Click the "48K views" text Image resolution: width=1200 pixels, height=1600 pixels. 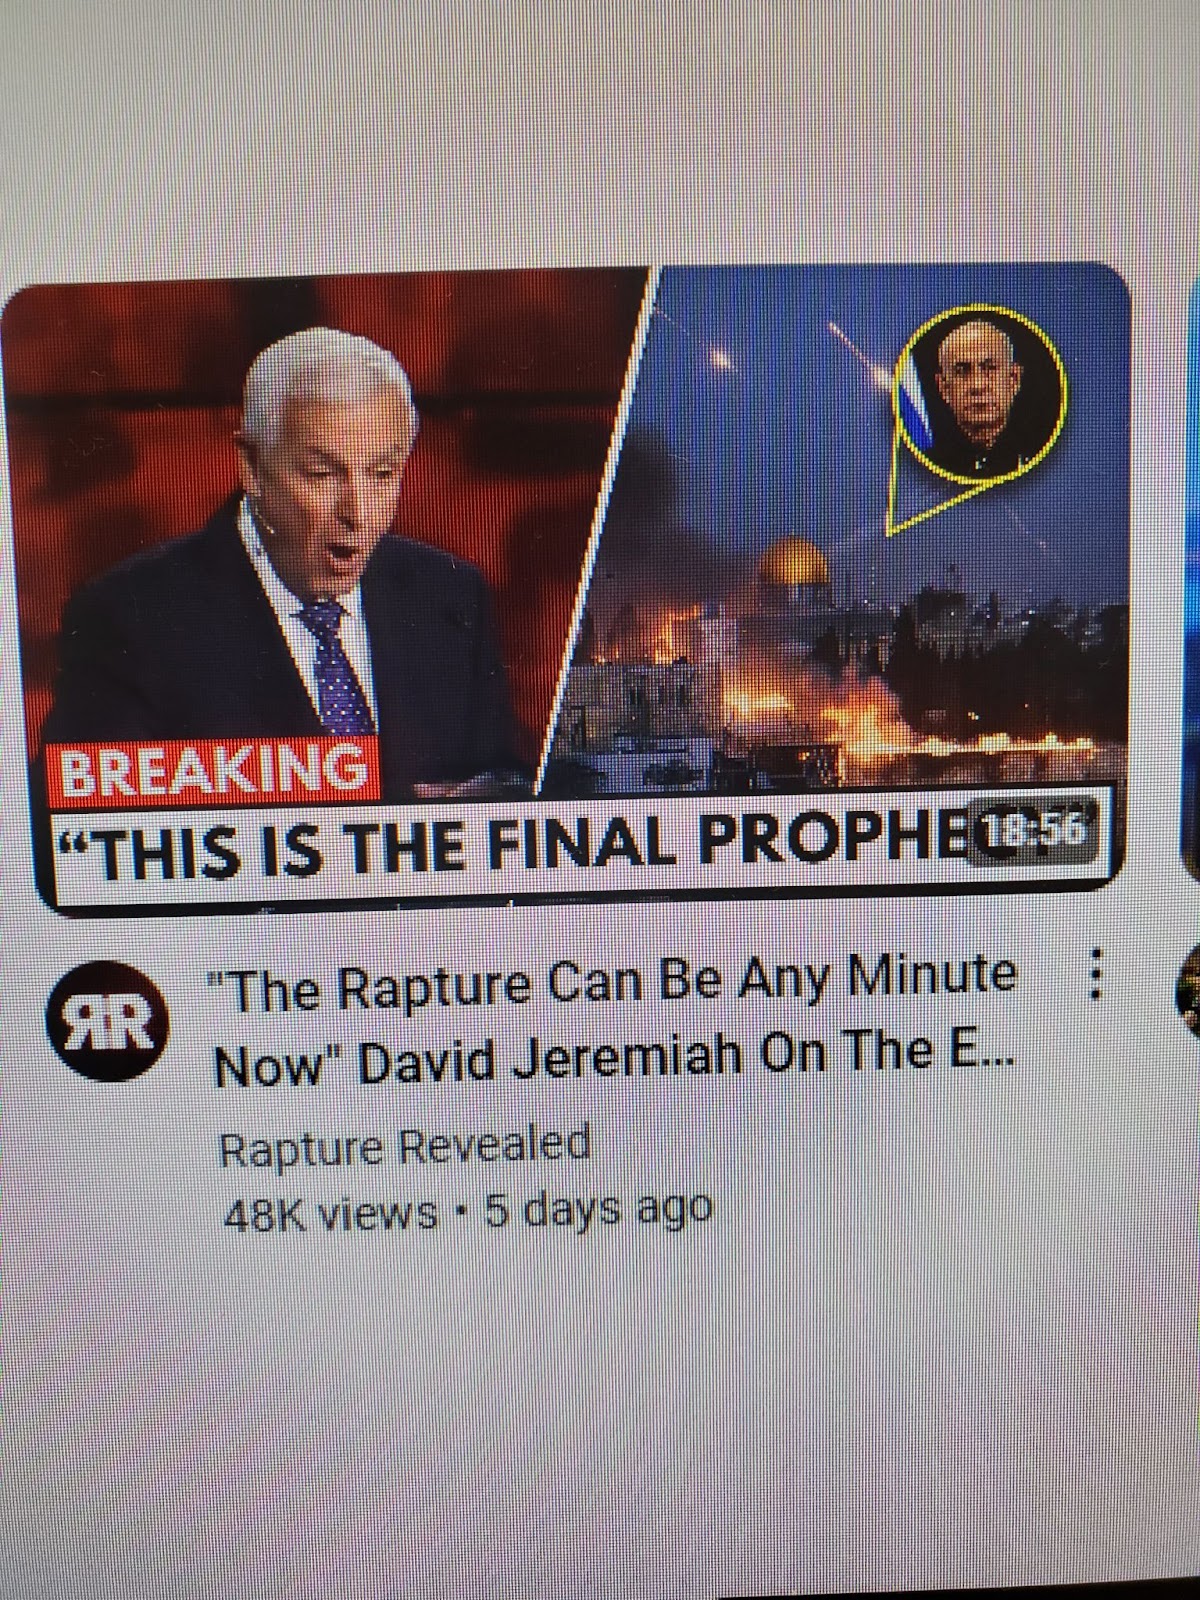pyautogui.click(x=329, y=1212)
